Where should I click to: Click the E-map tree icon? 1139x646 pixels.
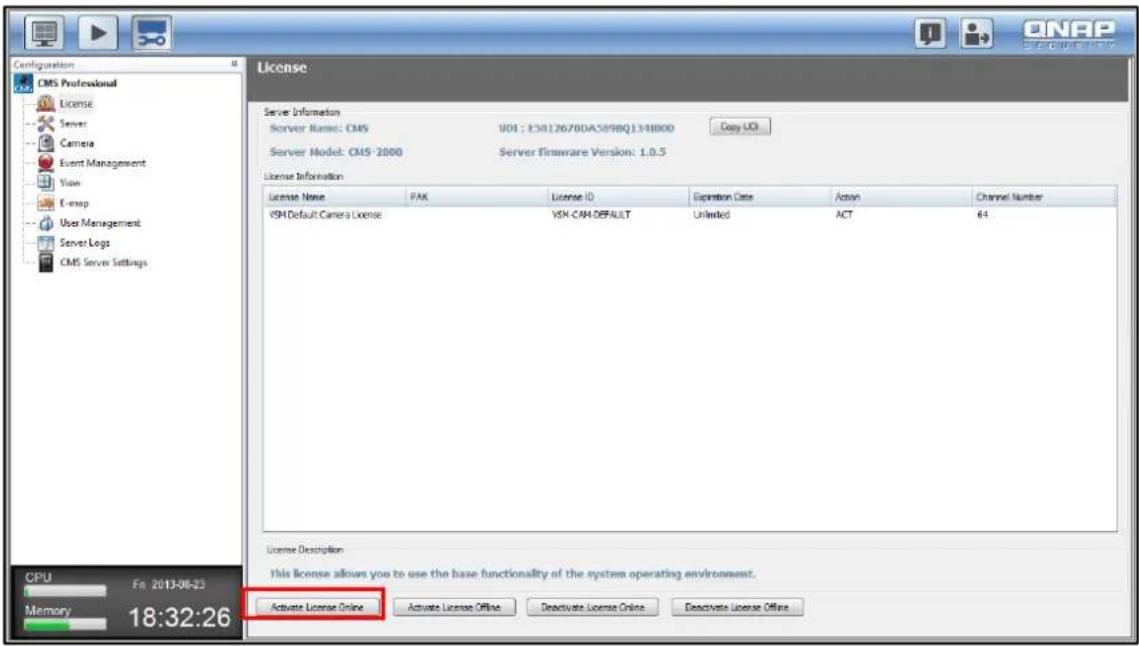click(x=46, y=203)
